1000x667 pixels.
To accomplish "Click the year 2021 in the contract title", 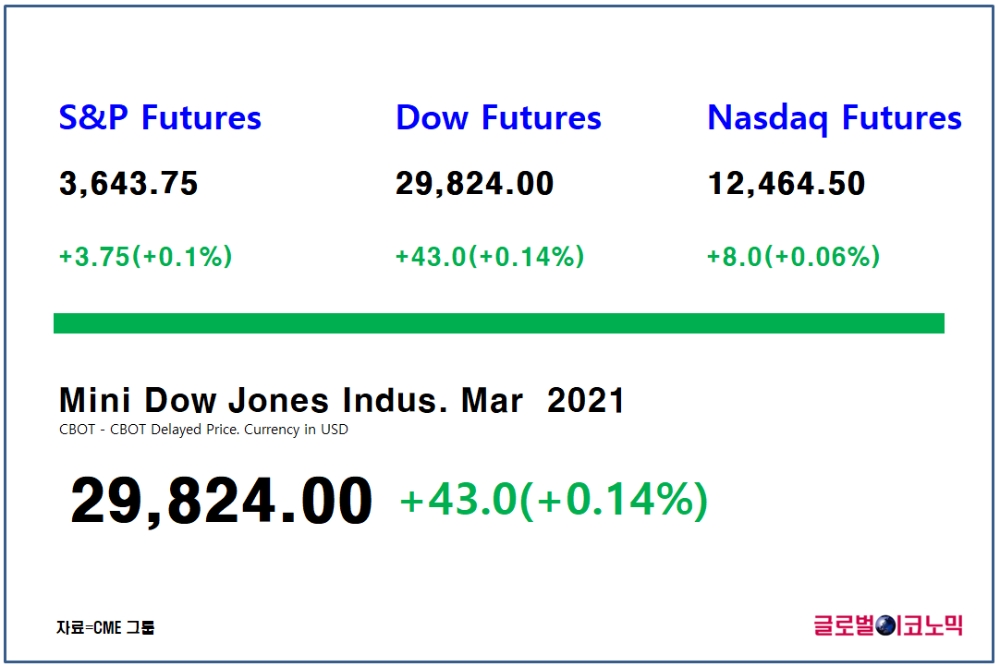I will [x=586, y=400].
